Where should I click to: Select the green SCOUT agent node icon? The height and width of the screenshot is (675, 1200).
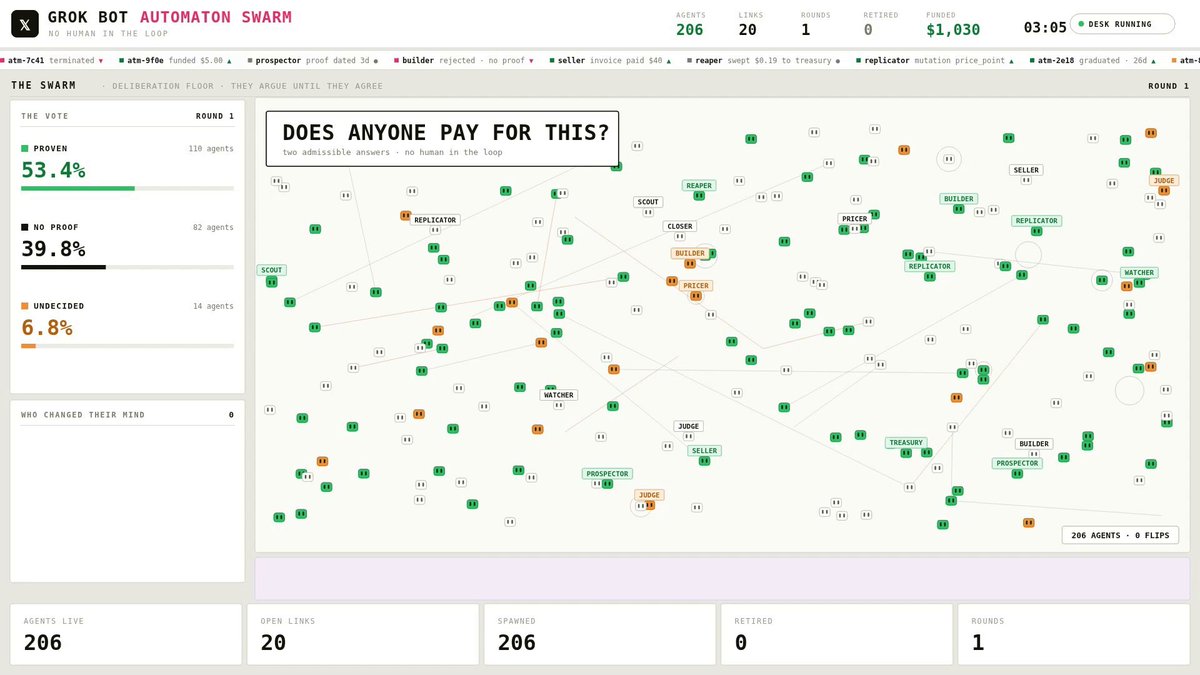271,282
